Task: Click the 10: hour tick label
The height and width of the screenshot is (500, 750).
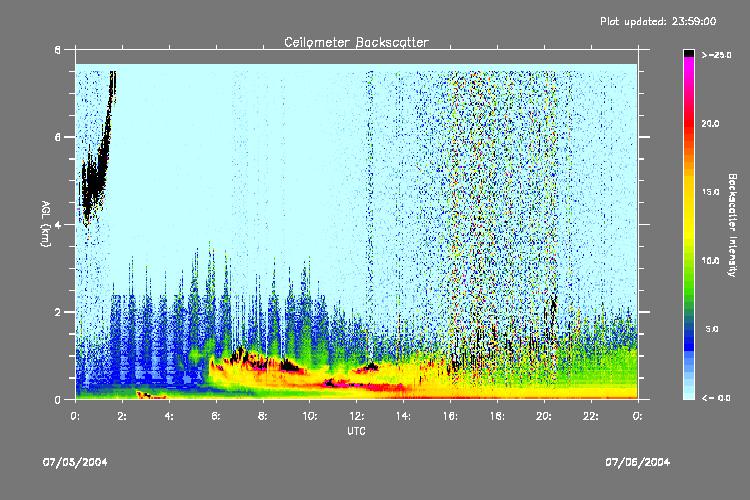Action: coord(309,416)
